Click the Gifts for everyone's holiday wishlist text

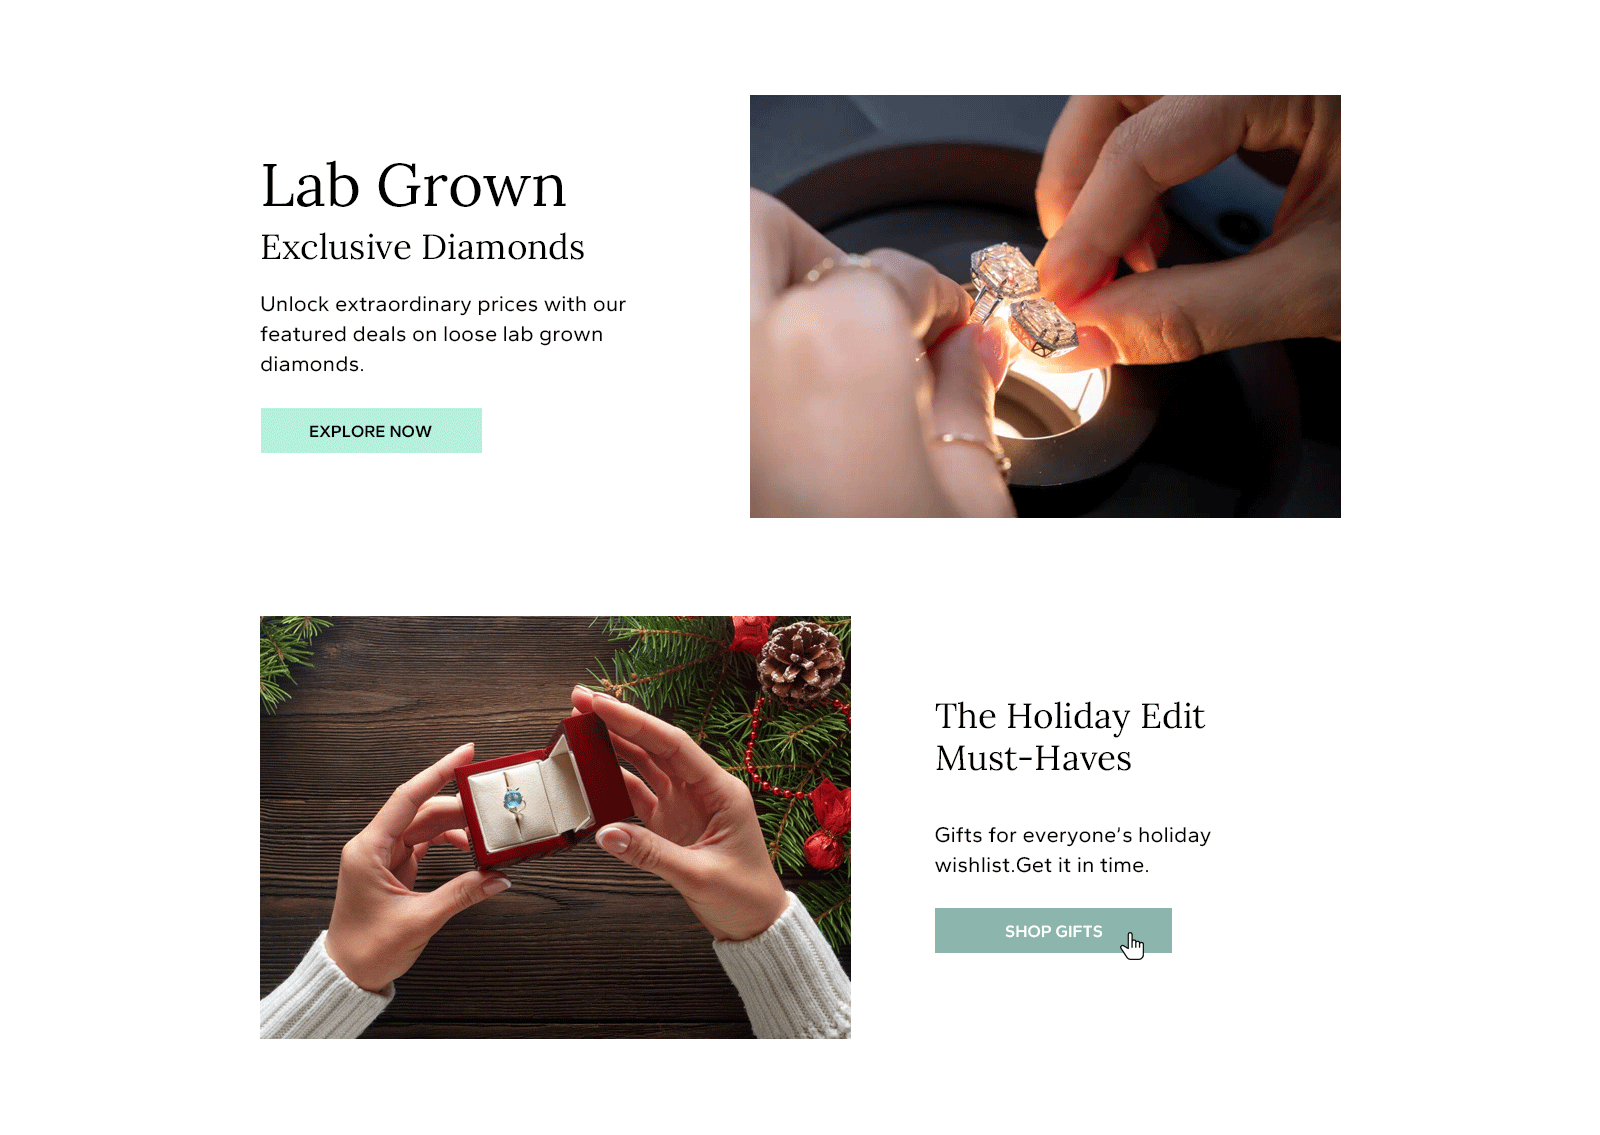tap(1072, 850)
